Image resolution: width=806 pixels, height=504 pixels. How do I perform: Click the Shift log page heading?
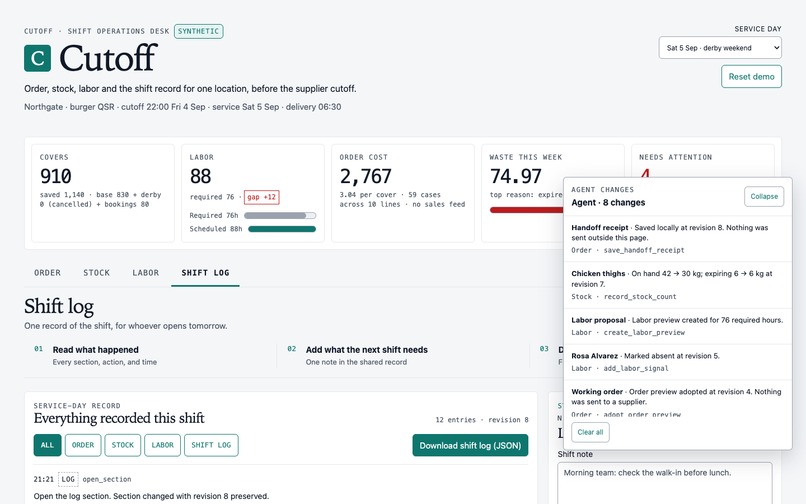(x=59, y=306)
